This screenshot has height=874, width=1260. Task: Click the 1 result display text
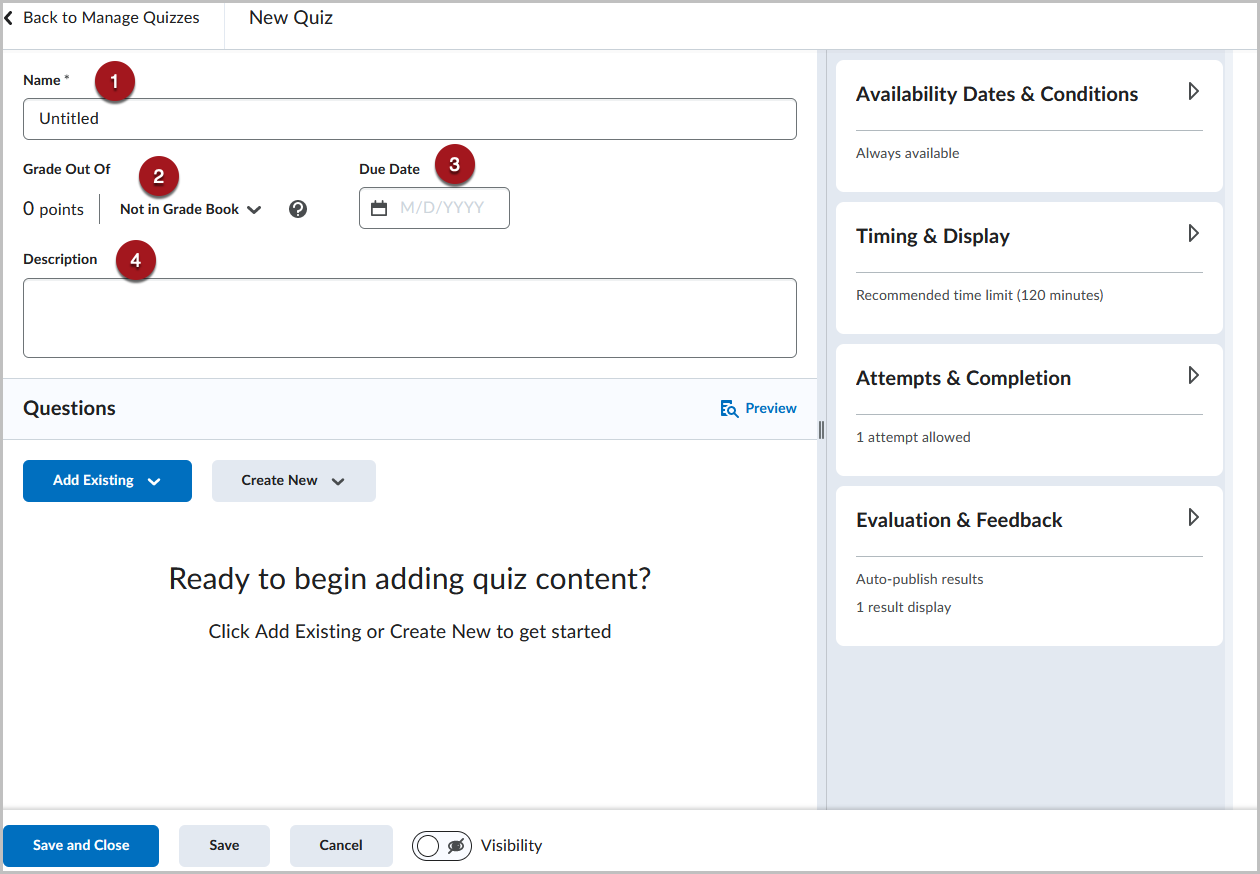click(x=903, y=607)
